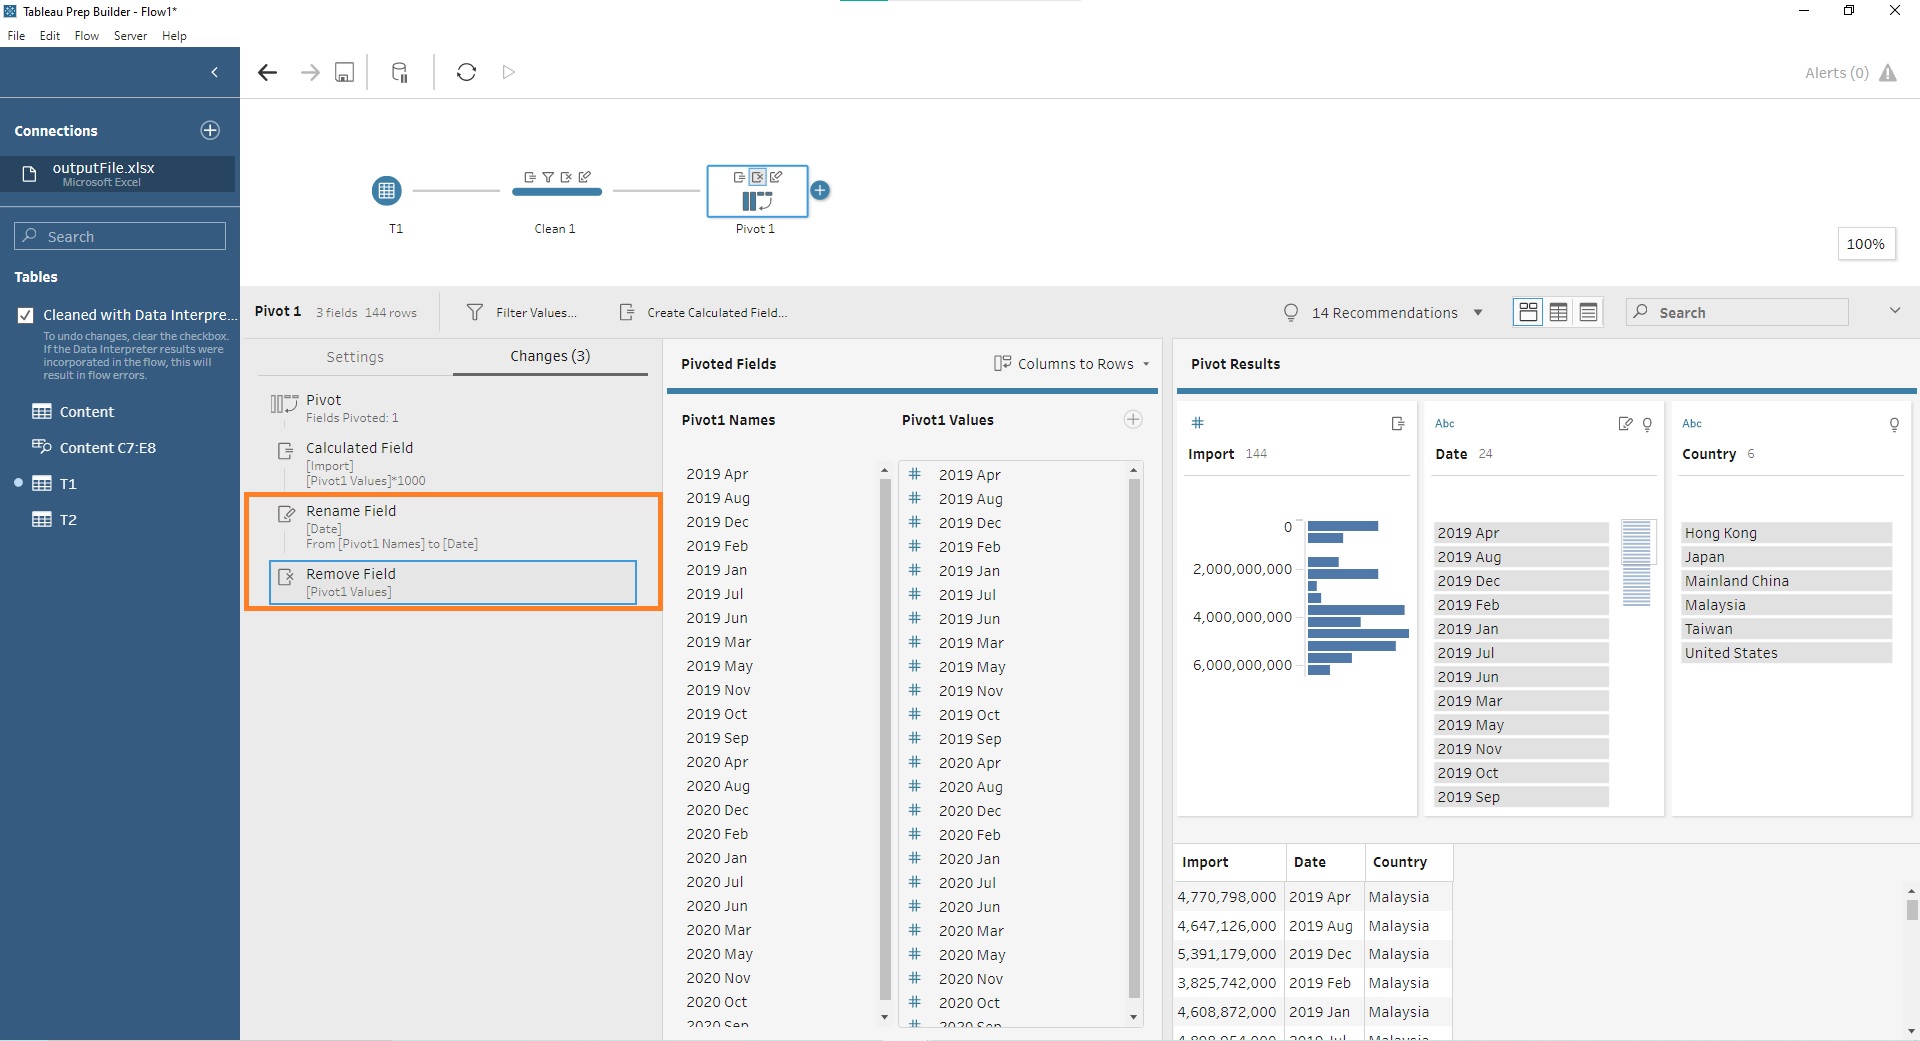Click the rename annotation icon above Clean 1
The width and height of the screenshot is (1920, 1041).
pyautogui.click(x=584, y=177)
